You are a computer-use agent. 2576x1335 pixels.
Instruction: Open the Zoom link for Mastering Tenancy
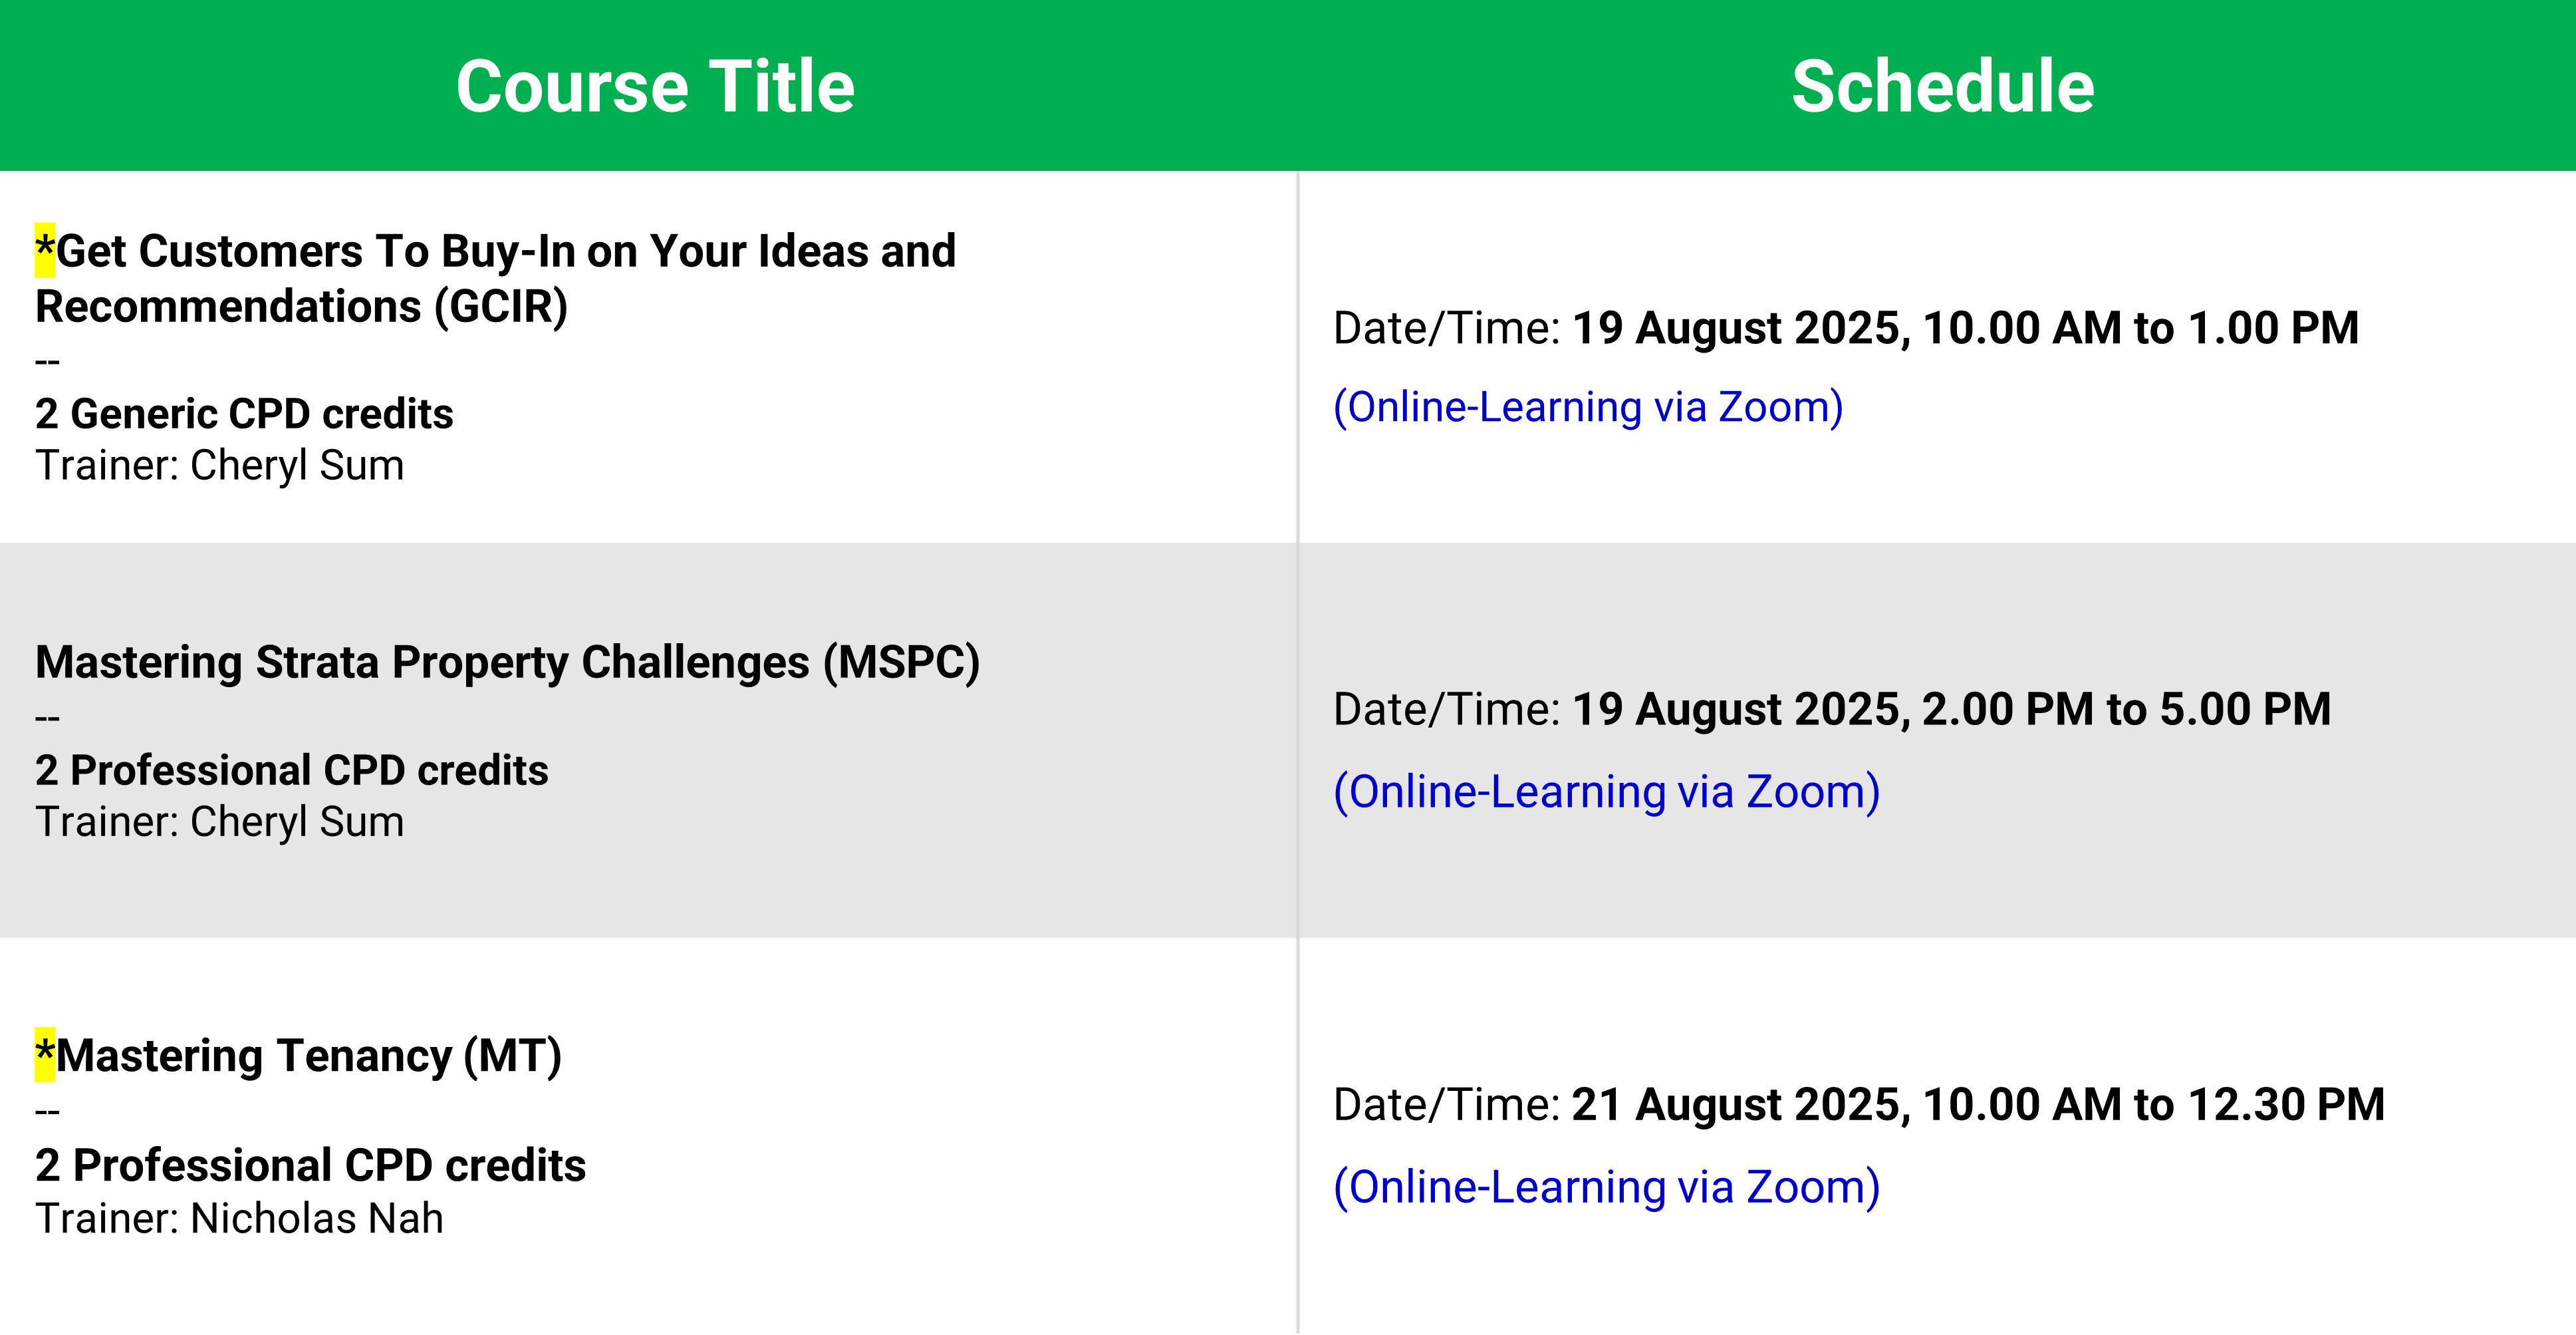[1606, 1188]
